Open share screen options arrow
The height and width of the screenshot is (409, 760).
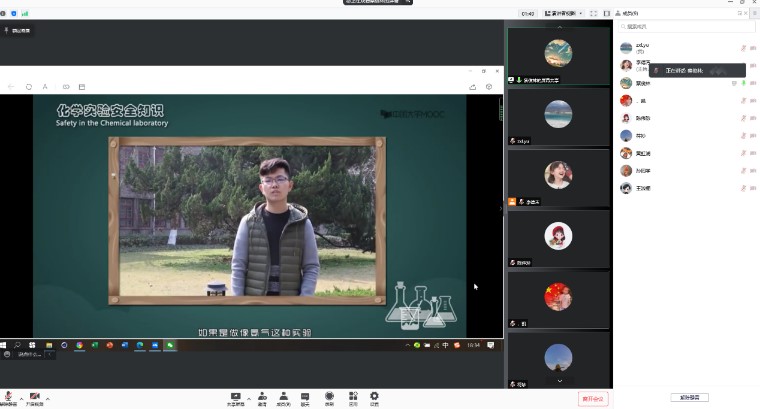249,399
